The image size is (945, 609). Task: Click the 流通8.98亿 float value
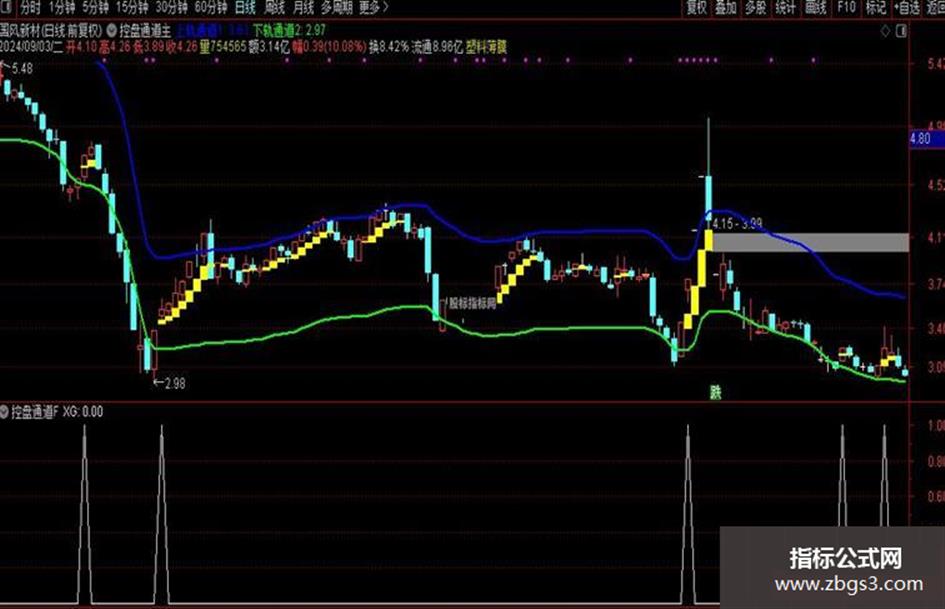(438, 46)
